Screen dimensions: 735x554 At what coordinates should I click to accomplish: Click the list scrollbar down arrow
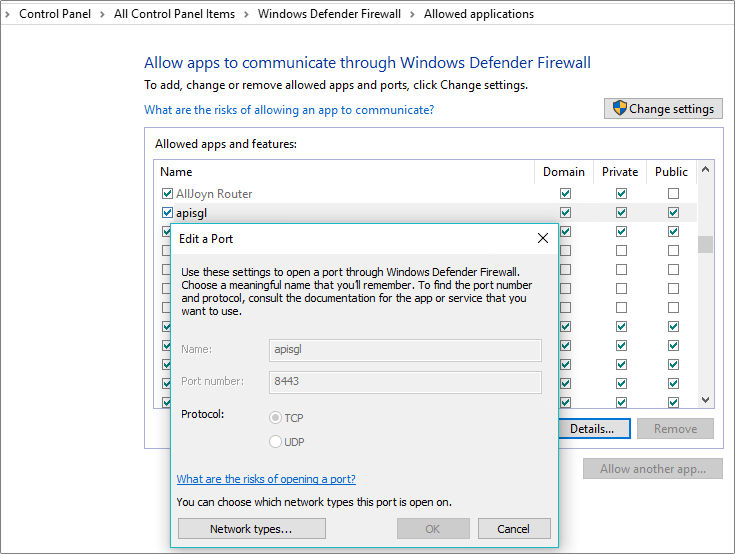(705, 400)
